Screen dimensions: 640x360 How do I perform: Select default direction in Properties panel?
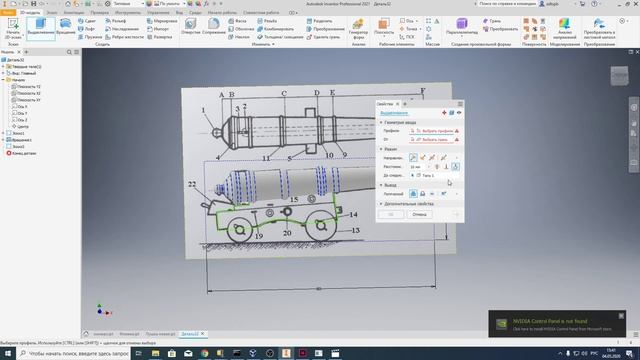(413, 158)
